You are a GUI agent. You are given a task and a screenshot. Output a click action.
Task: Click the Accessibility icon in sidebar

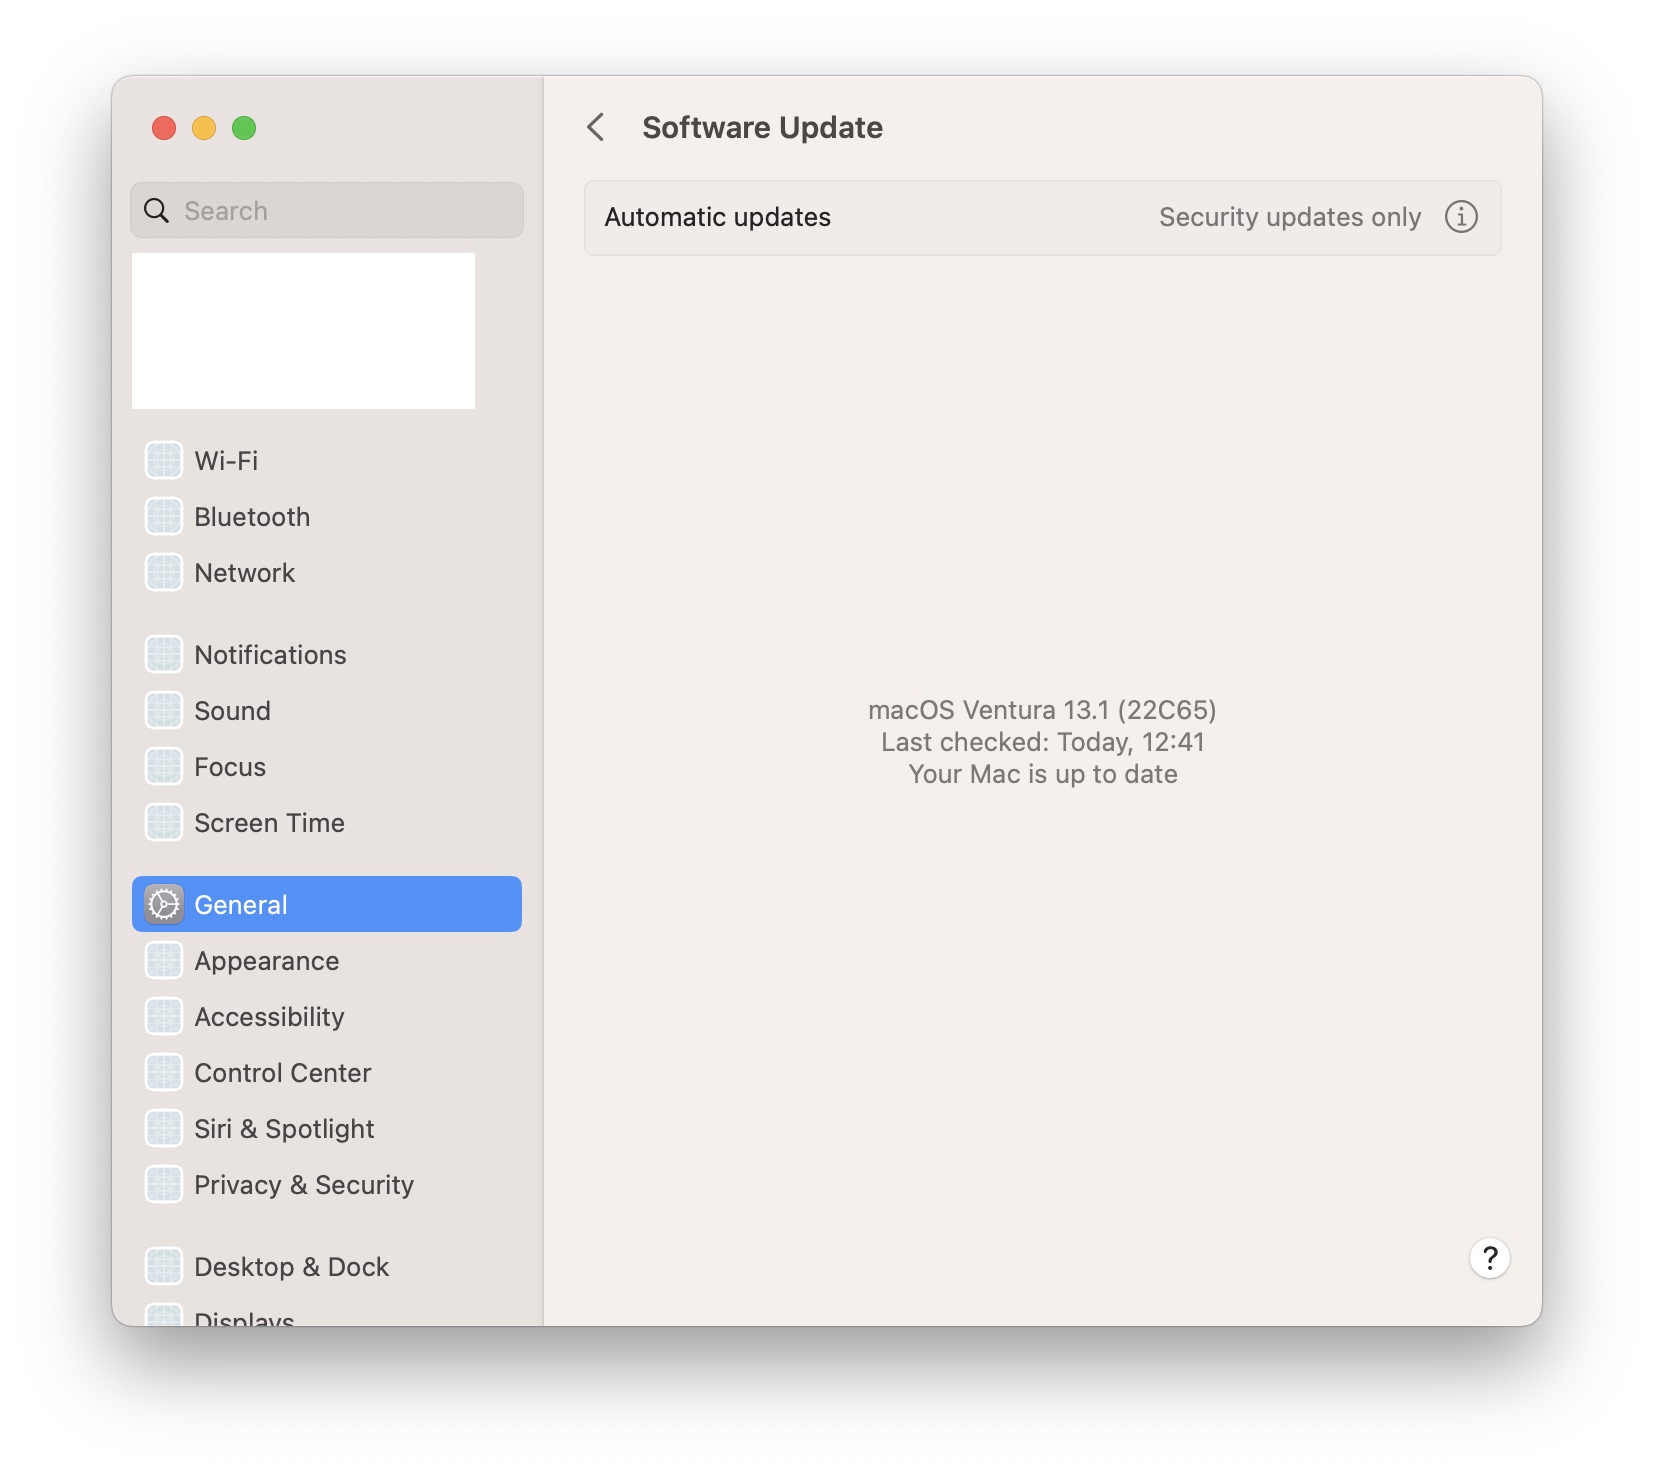point(164,1016)
